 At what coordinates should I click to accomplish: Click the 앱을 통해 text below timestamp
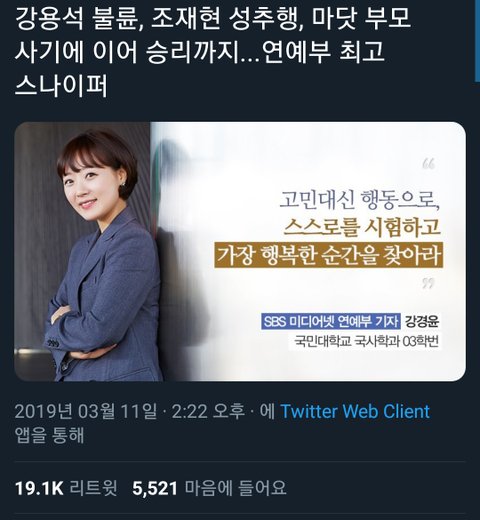click(49, 435)
